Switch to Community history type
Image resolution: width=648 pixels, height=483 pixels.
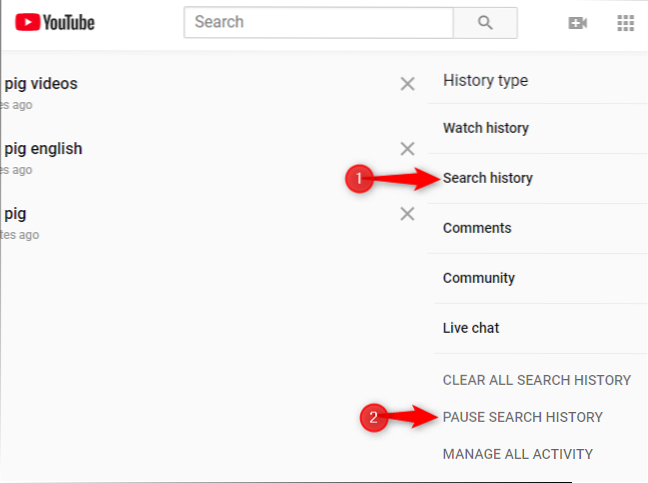pyautogui.click(x=479, y=278)
